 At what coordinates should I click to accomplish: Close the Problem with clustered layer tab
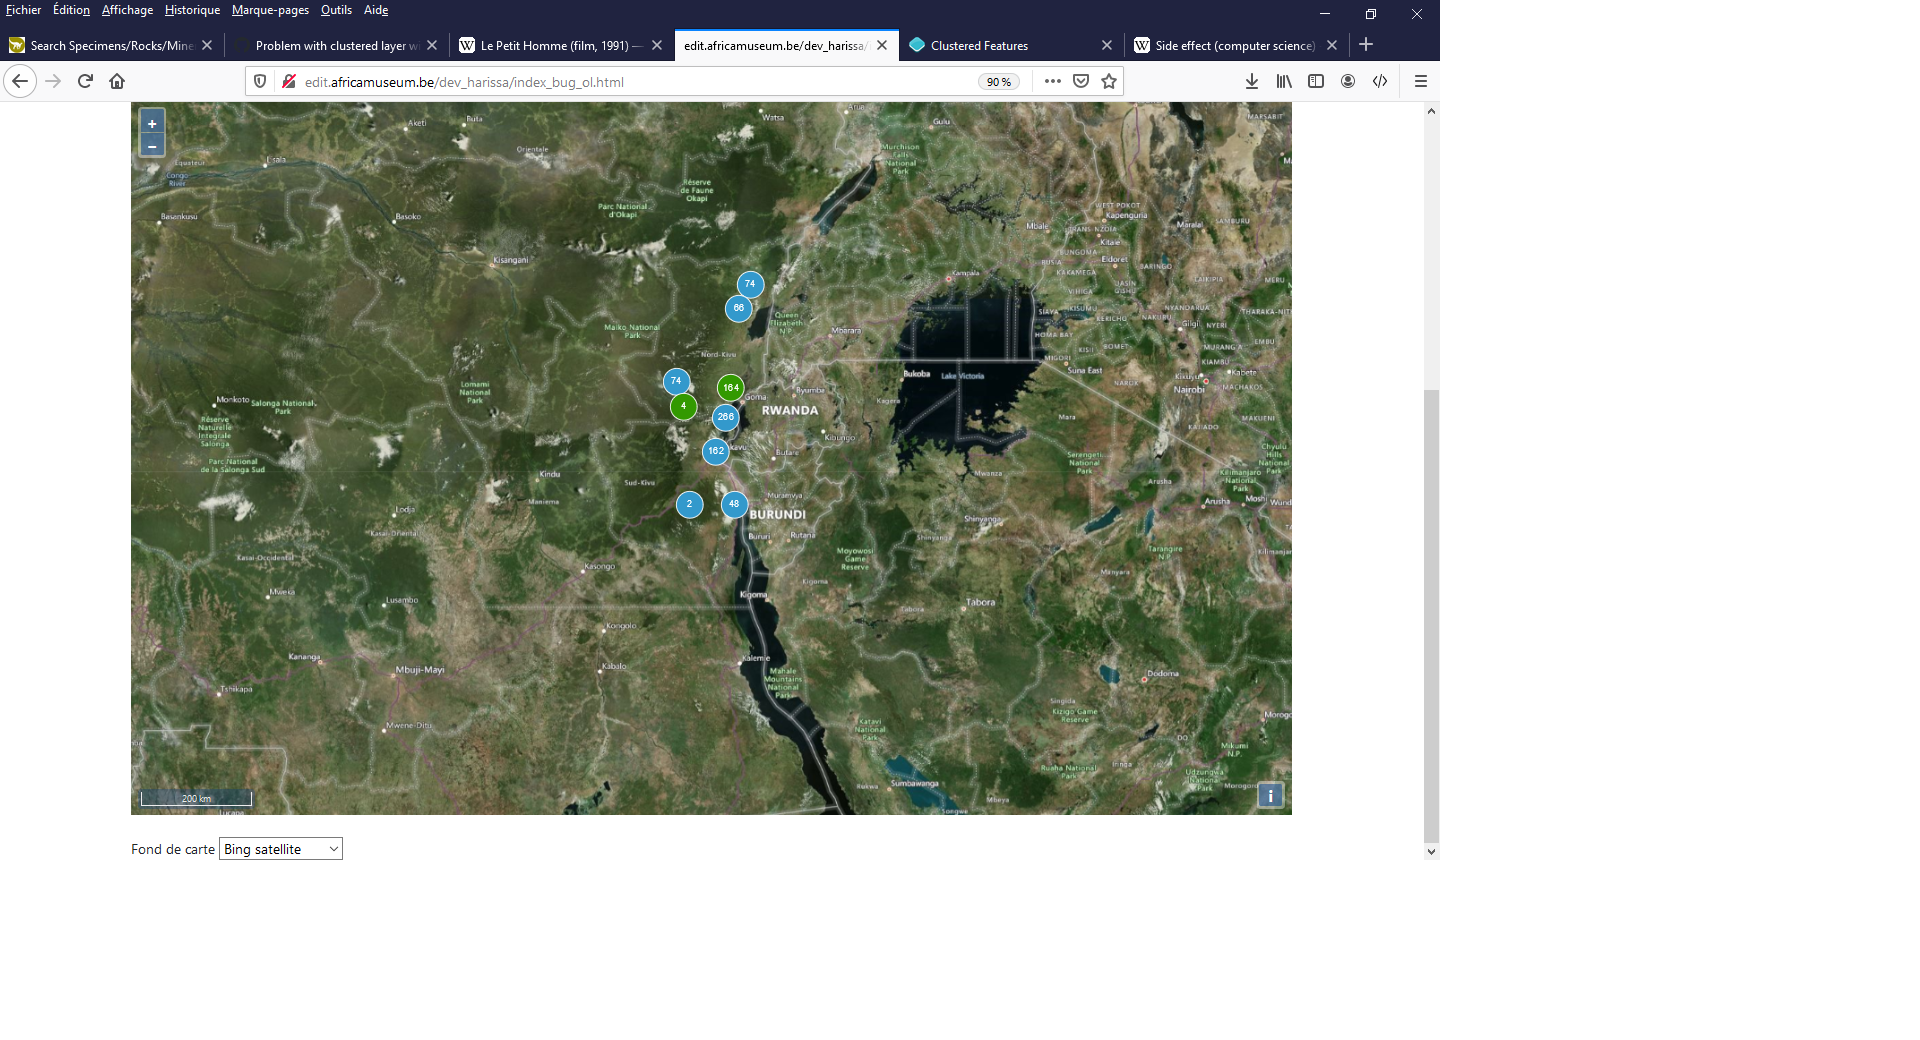[x=432, y=45]
